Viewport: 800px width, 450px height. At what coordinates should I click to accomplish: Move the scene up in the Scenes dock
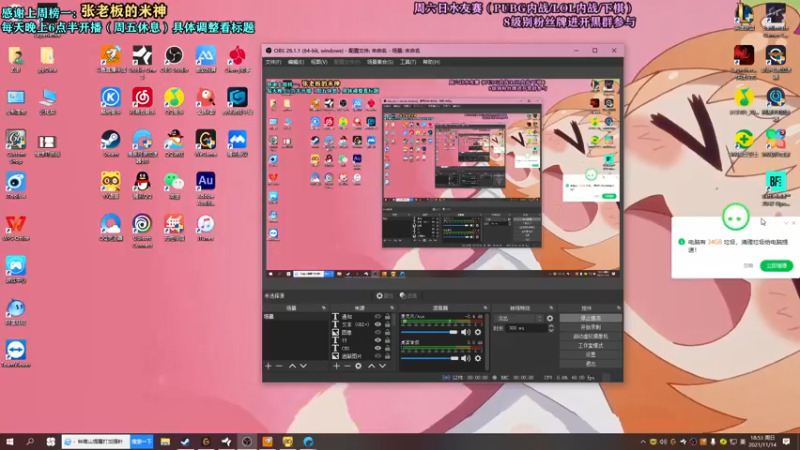pyautogui.click(x=292, y=366)
